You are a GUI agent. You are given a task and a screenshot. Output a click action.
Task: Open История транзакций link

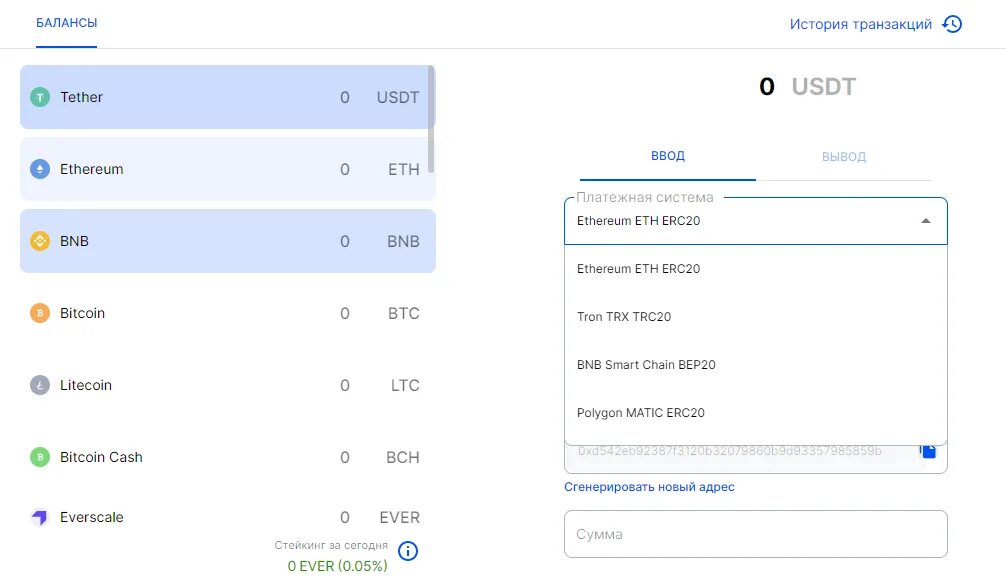pos(860,24)
